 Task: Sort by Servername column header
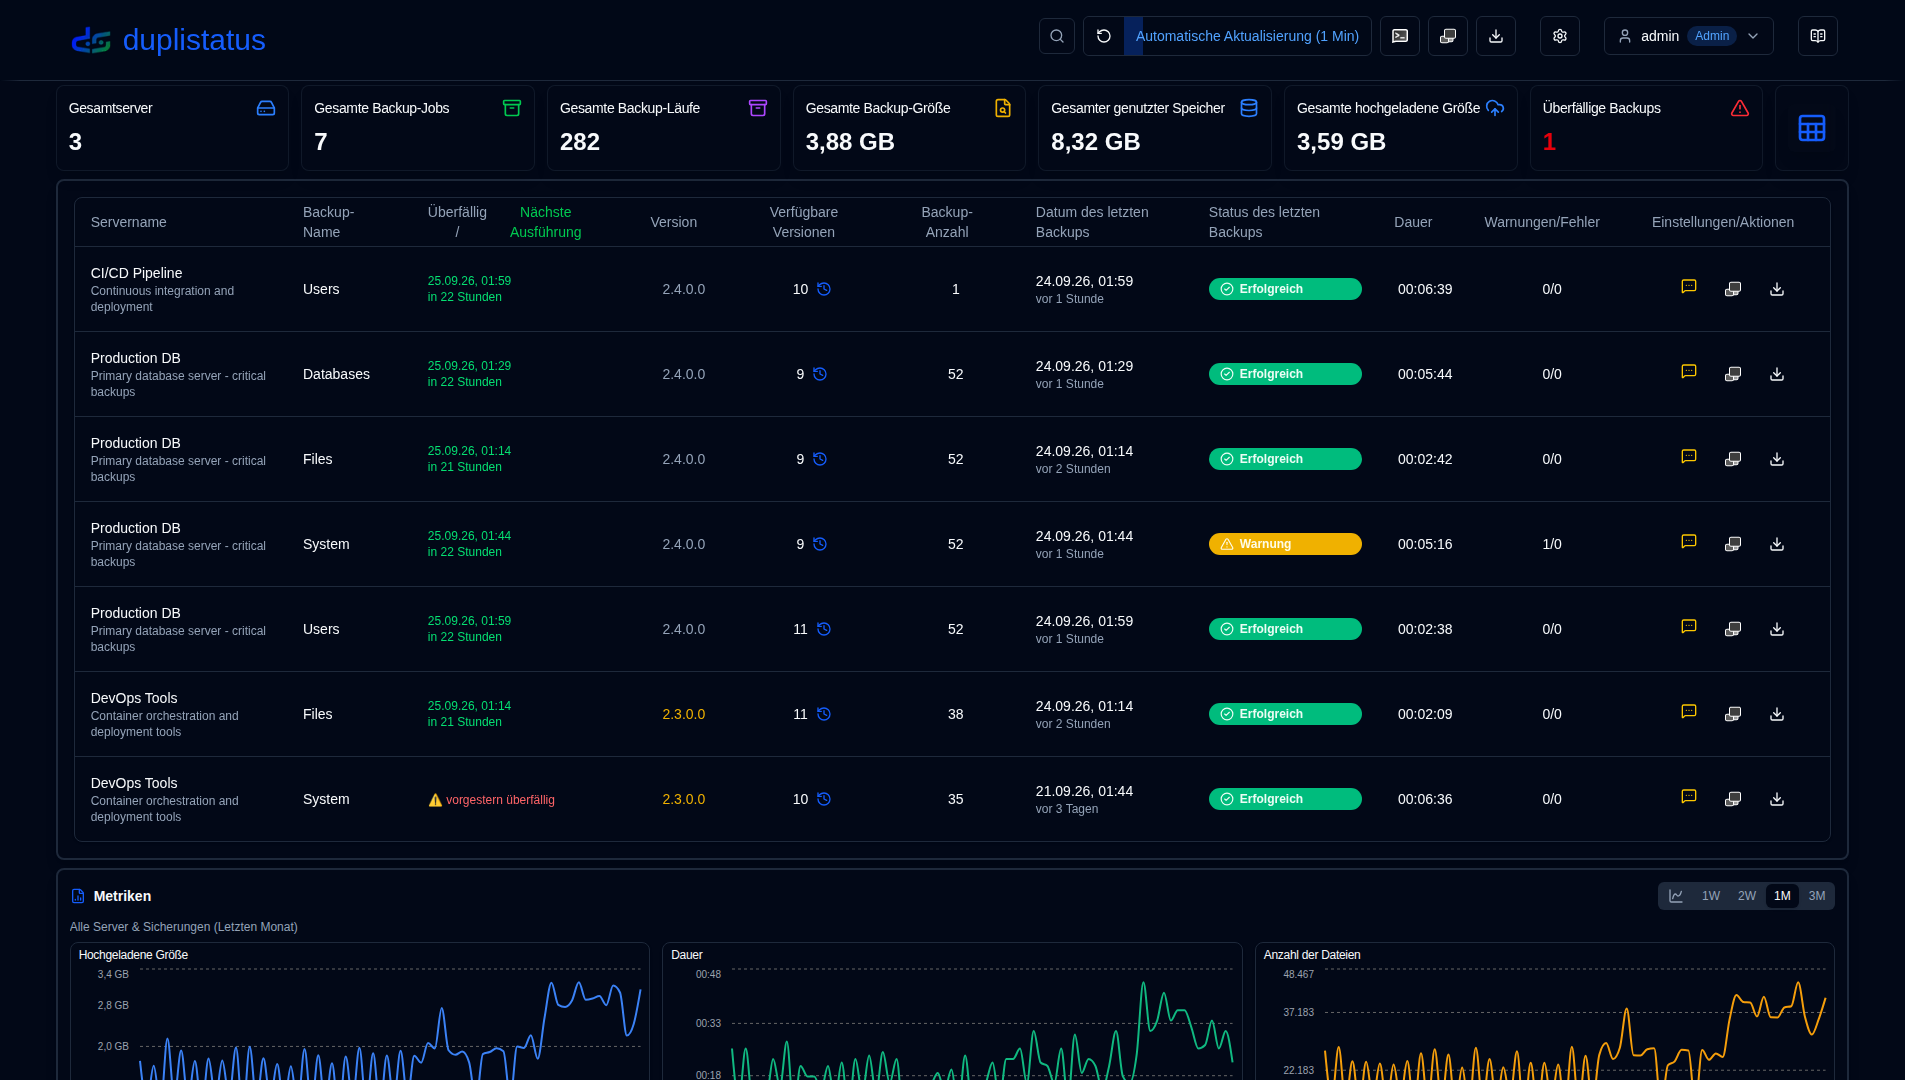coord(129,222)
